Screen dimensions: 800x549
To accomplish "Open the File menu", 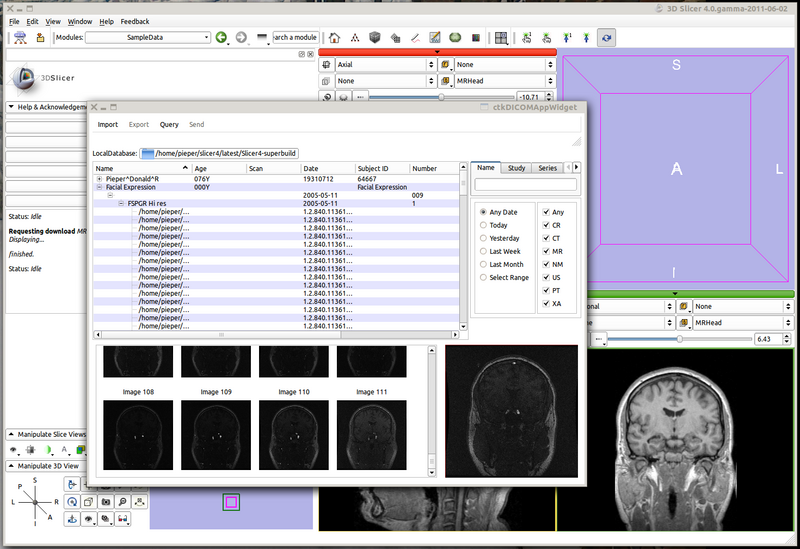I will [14, 21].
